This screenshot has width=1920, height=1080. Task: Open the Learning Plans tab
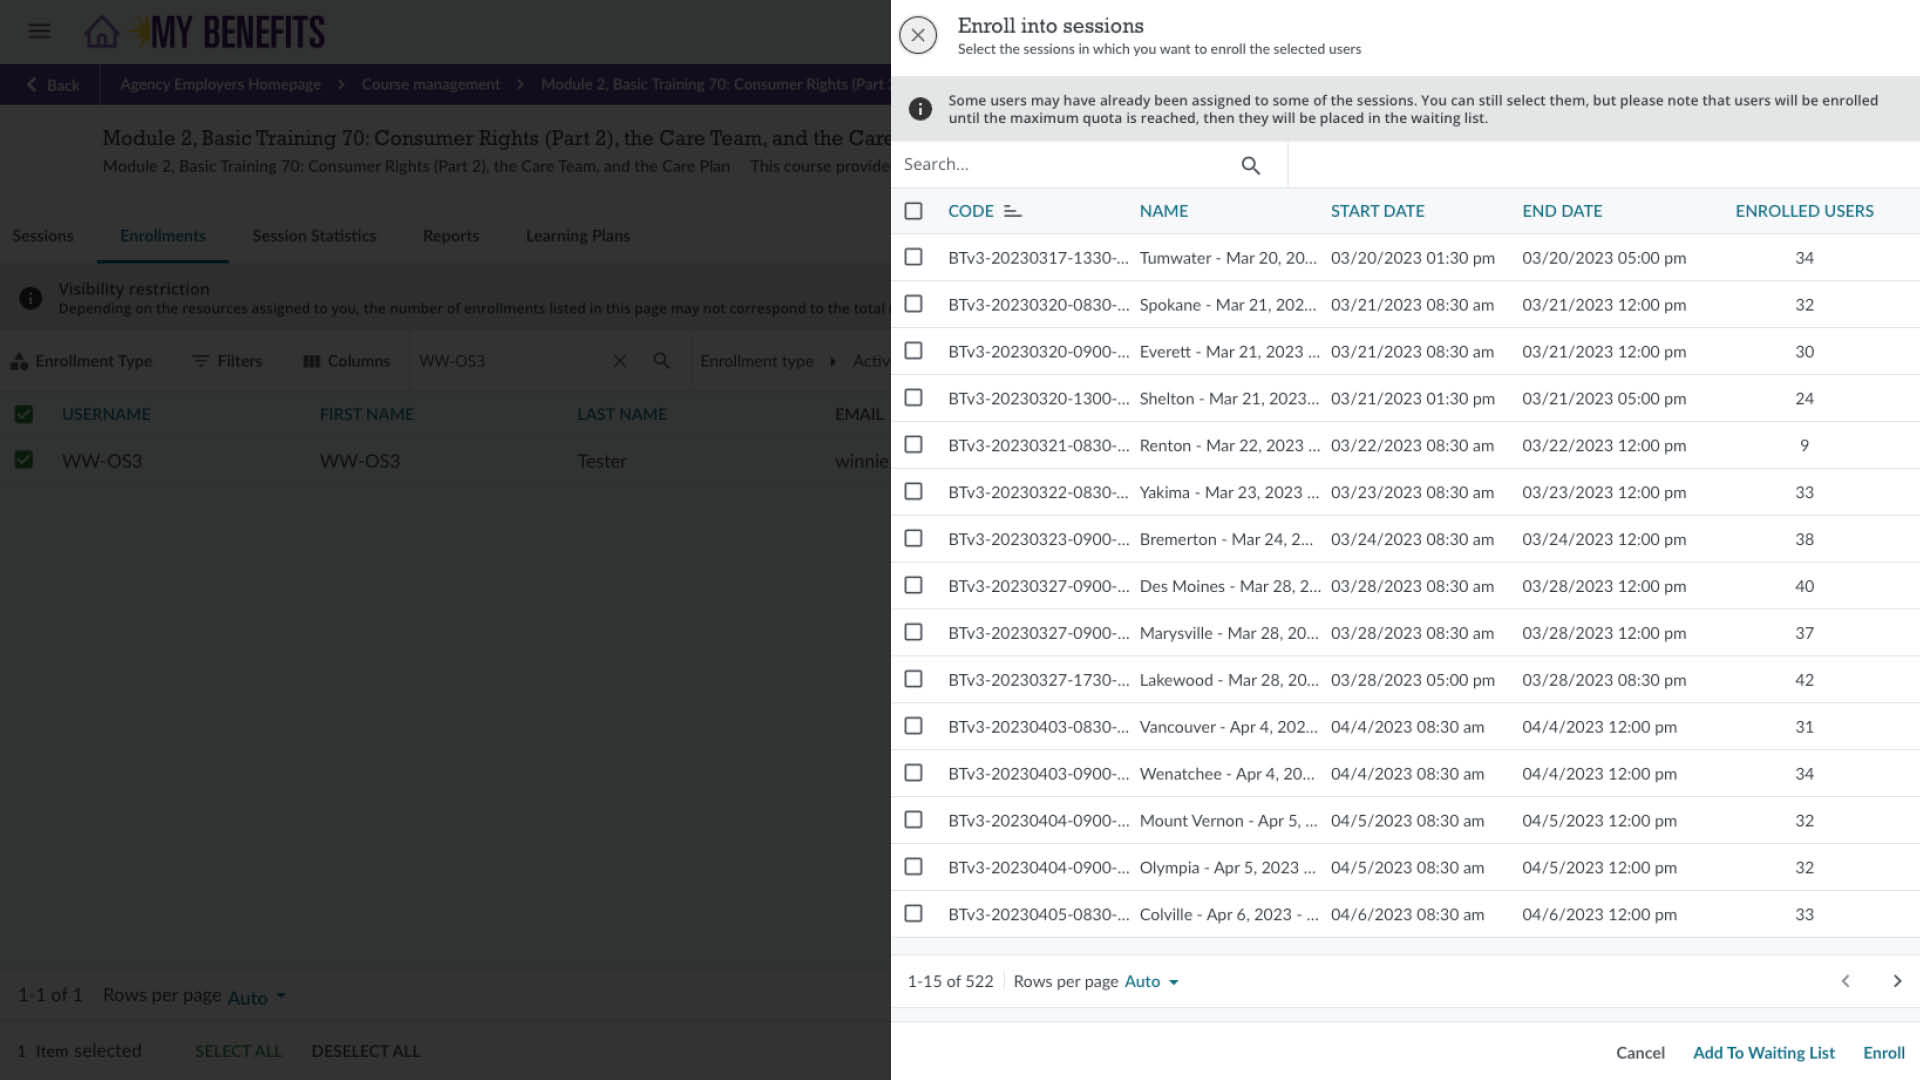pyautogui.click(x=577, y=236)
